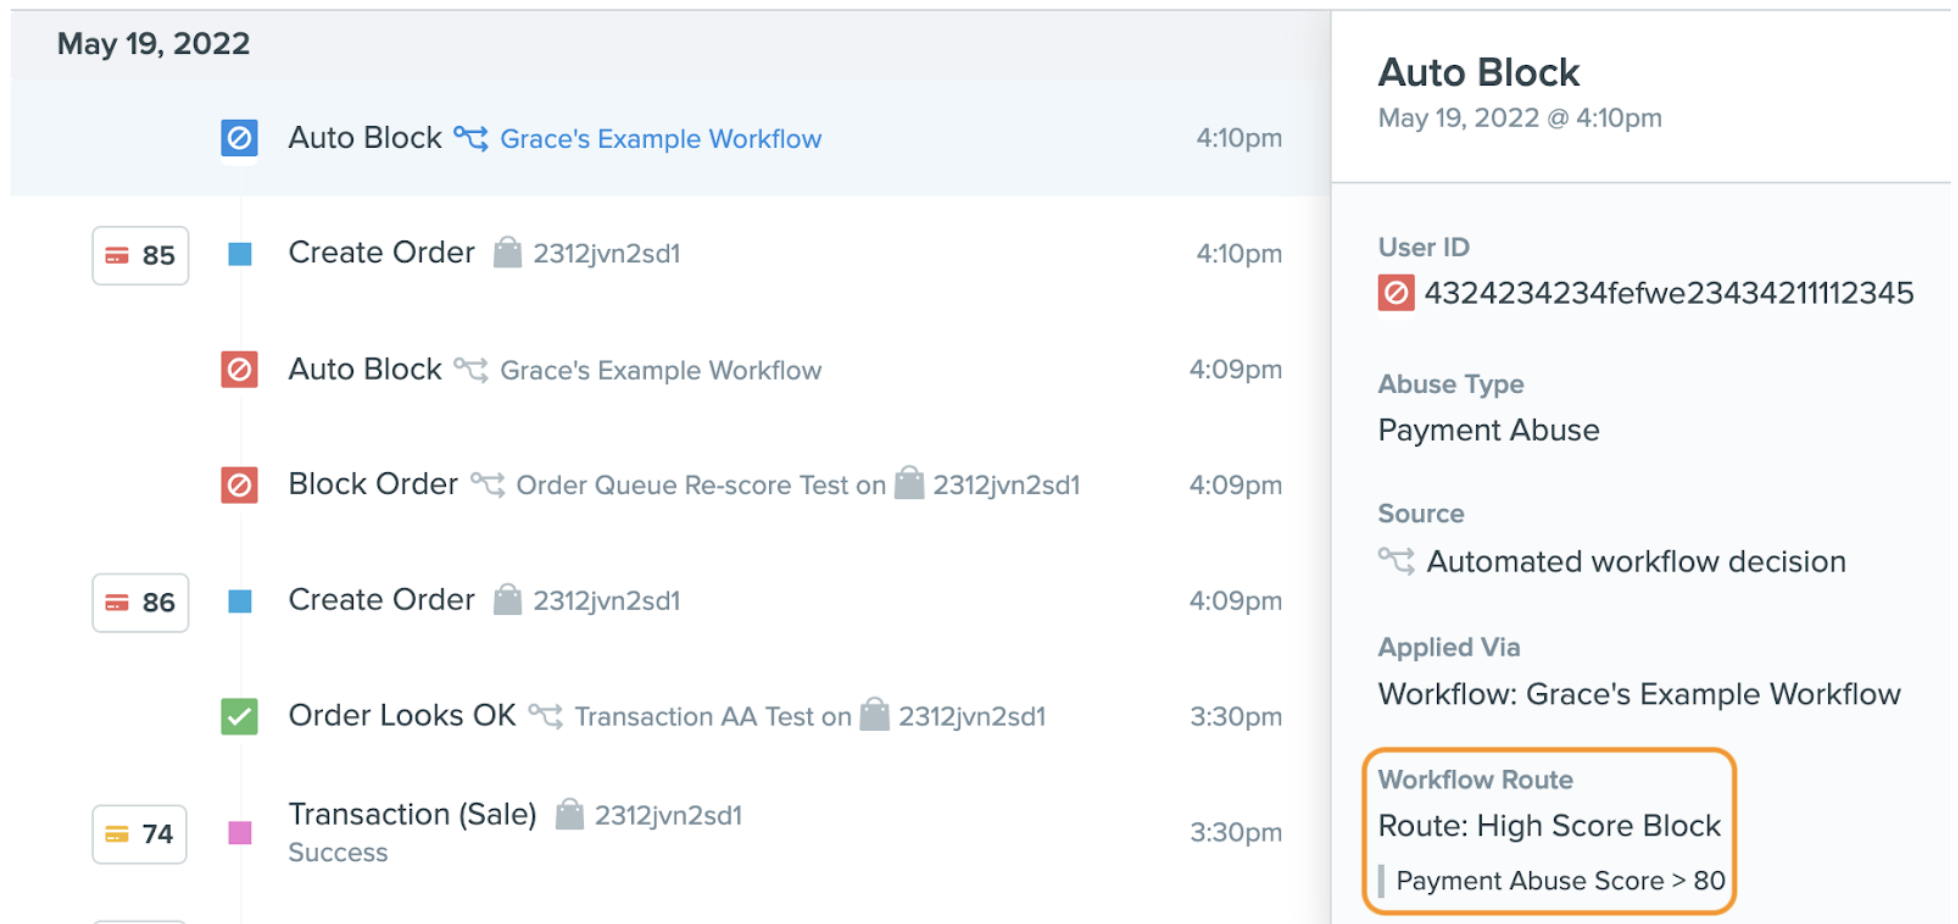
Task: Click the workflow icon in the Order Looks OK row
Action: pyautogui.click(x=546, y=716)
